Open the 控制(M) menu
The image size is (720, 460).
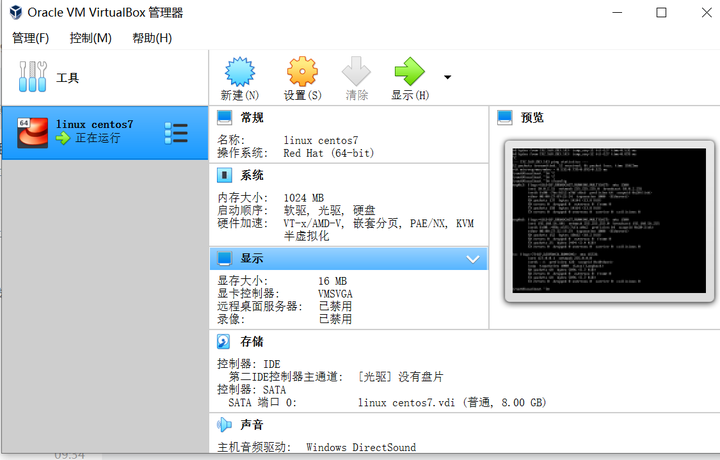90,38
